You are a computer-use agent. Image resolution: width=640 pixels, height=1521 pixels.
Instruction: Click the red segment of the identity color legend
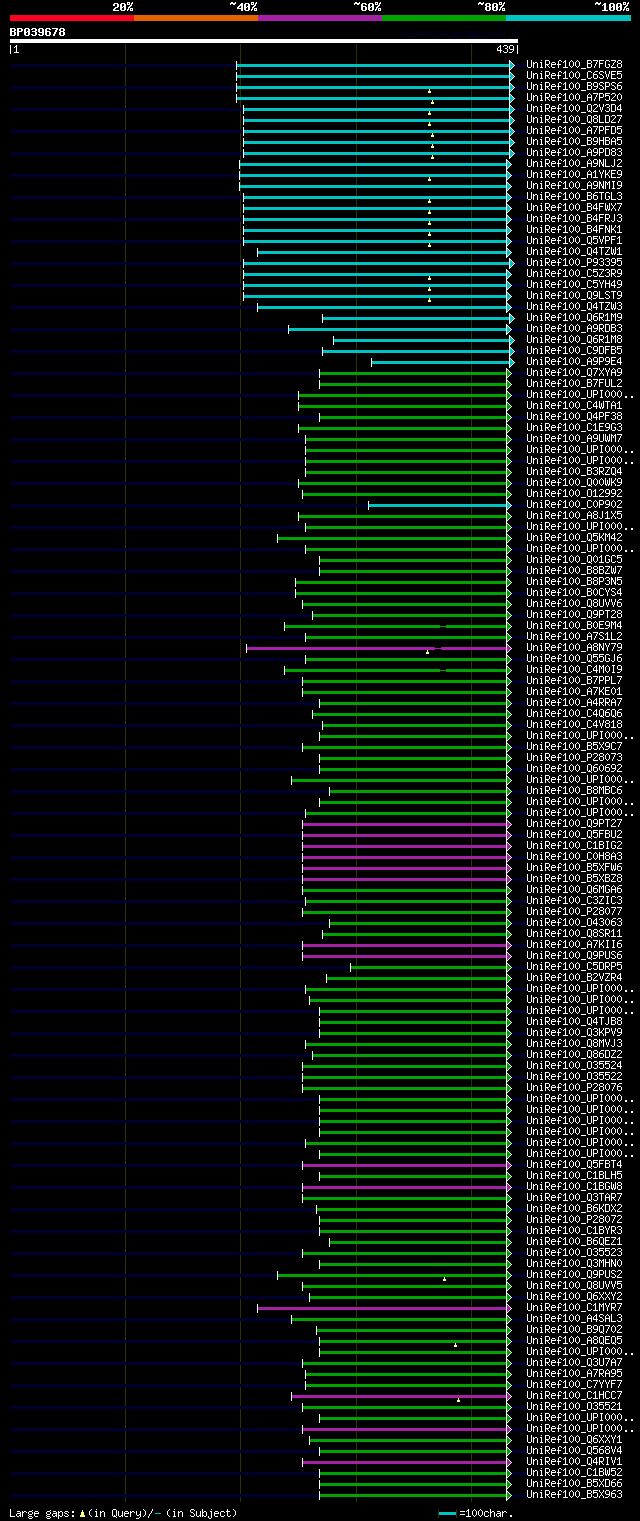[72, 18]
